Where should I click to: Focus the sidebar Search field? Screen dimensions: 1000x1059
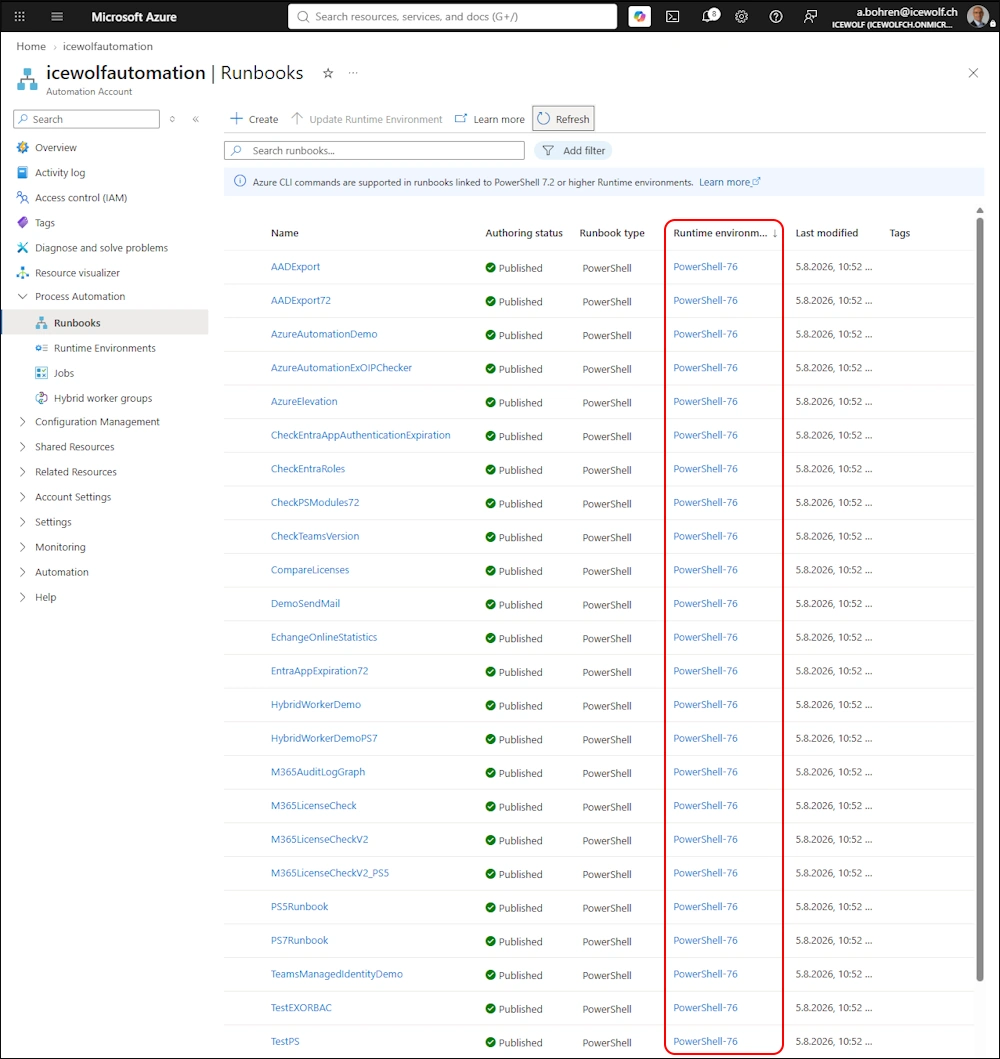pyautogui.click(x=86, y=119)
